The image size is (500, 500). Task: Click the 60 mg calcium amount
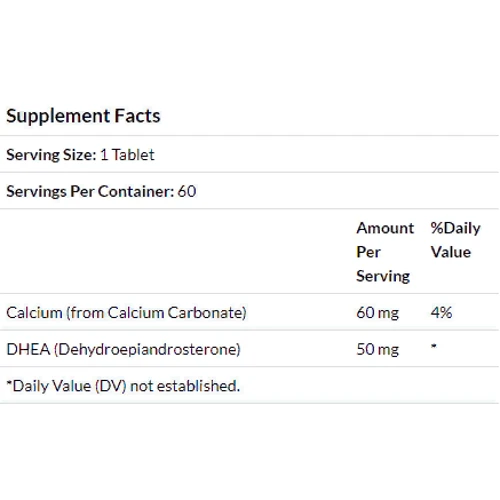click(x=377, y=313)
